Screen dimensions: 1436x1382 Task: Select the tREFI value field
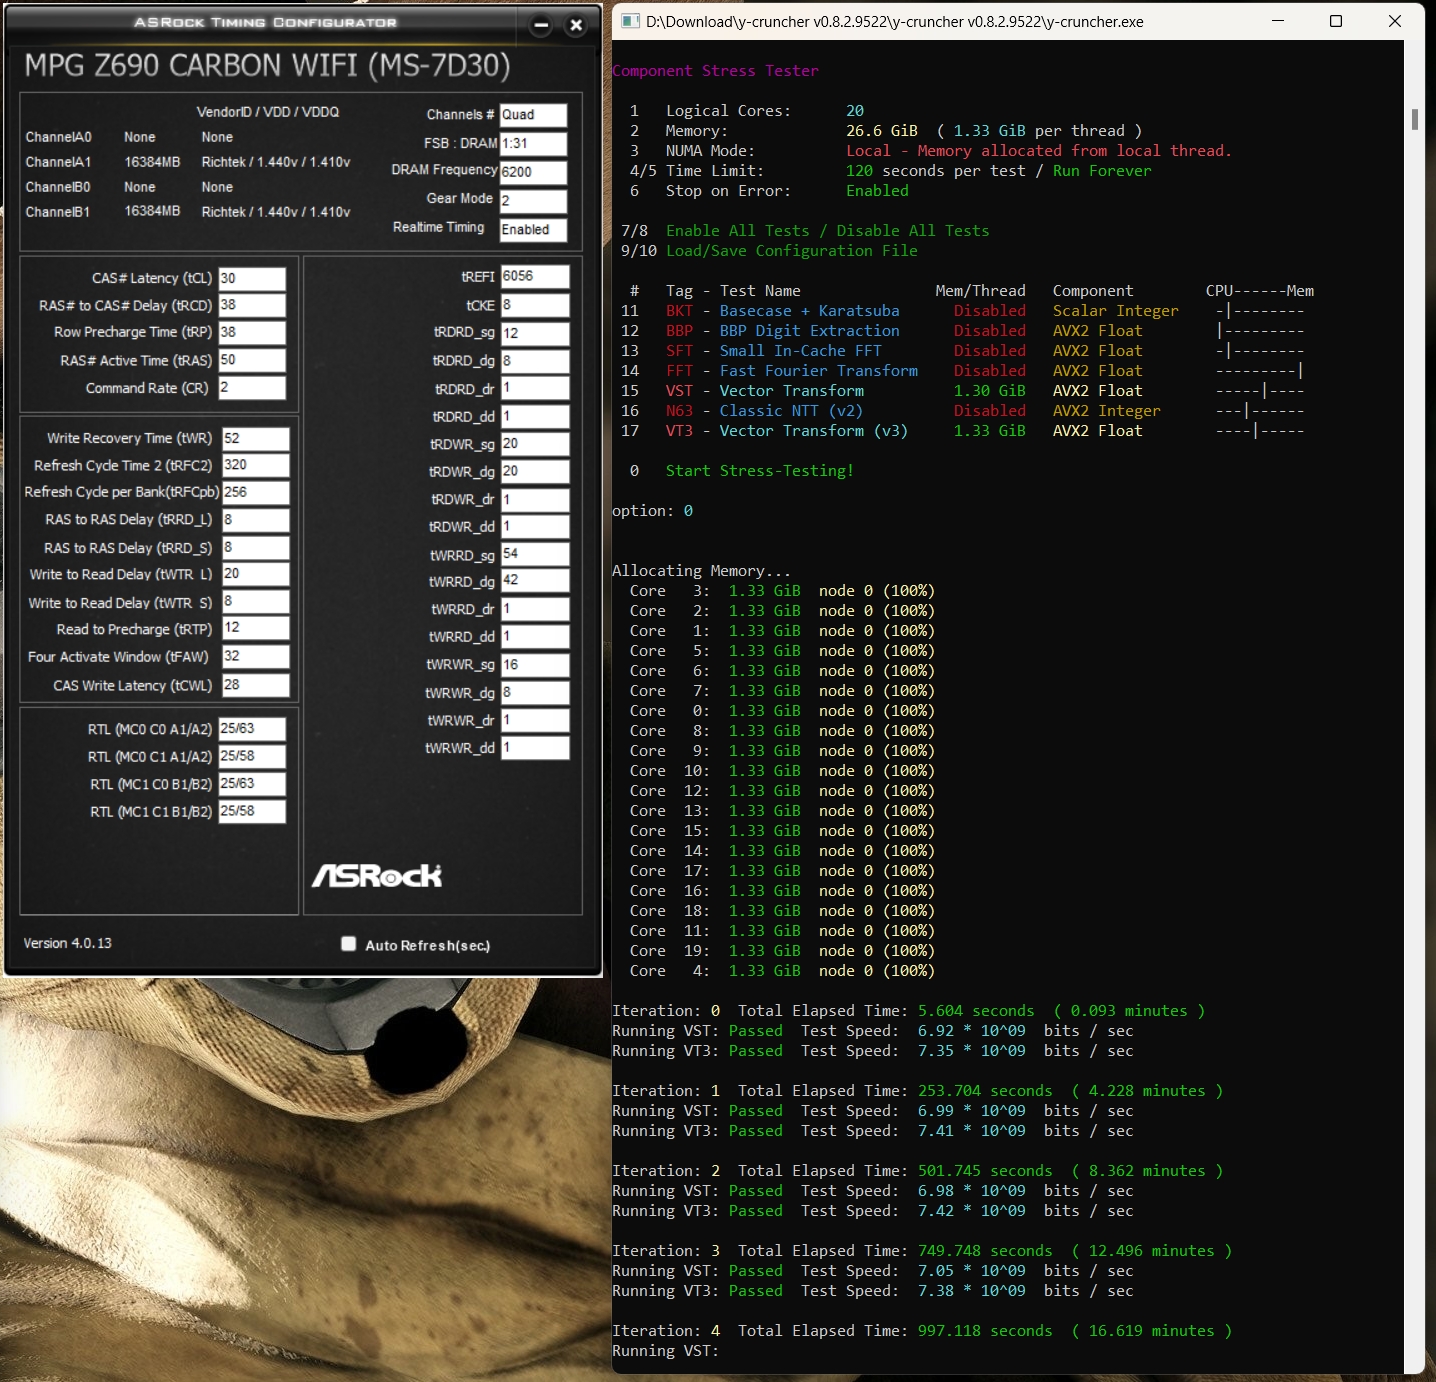point(534,277)
